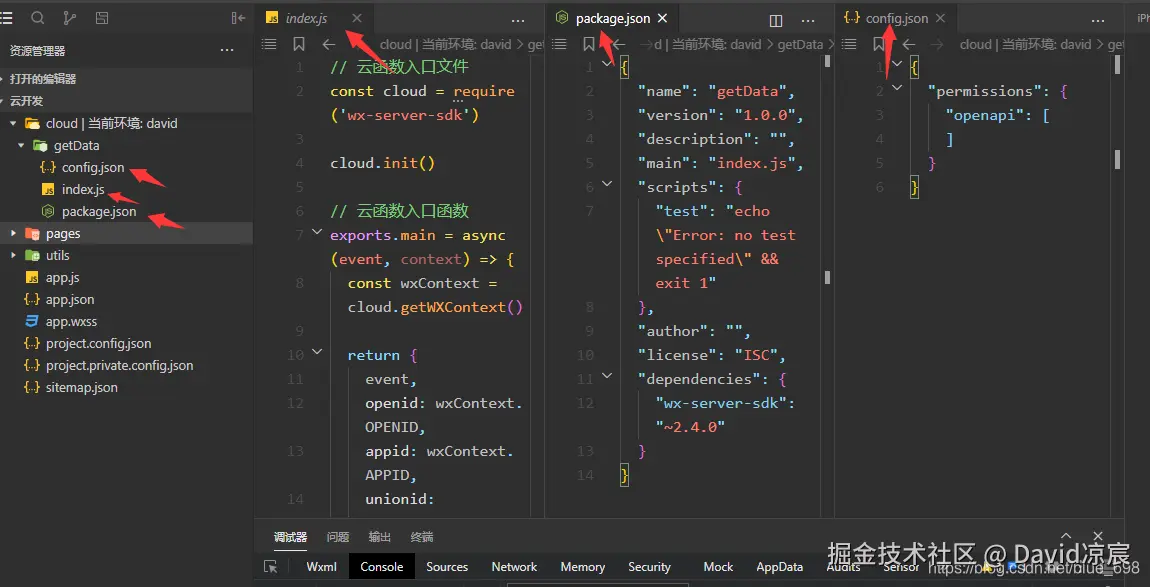Viewport: 1150px width, 587px height.
Task: Switch to the package.json tab
Action: tap(612, 18)
